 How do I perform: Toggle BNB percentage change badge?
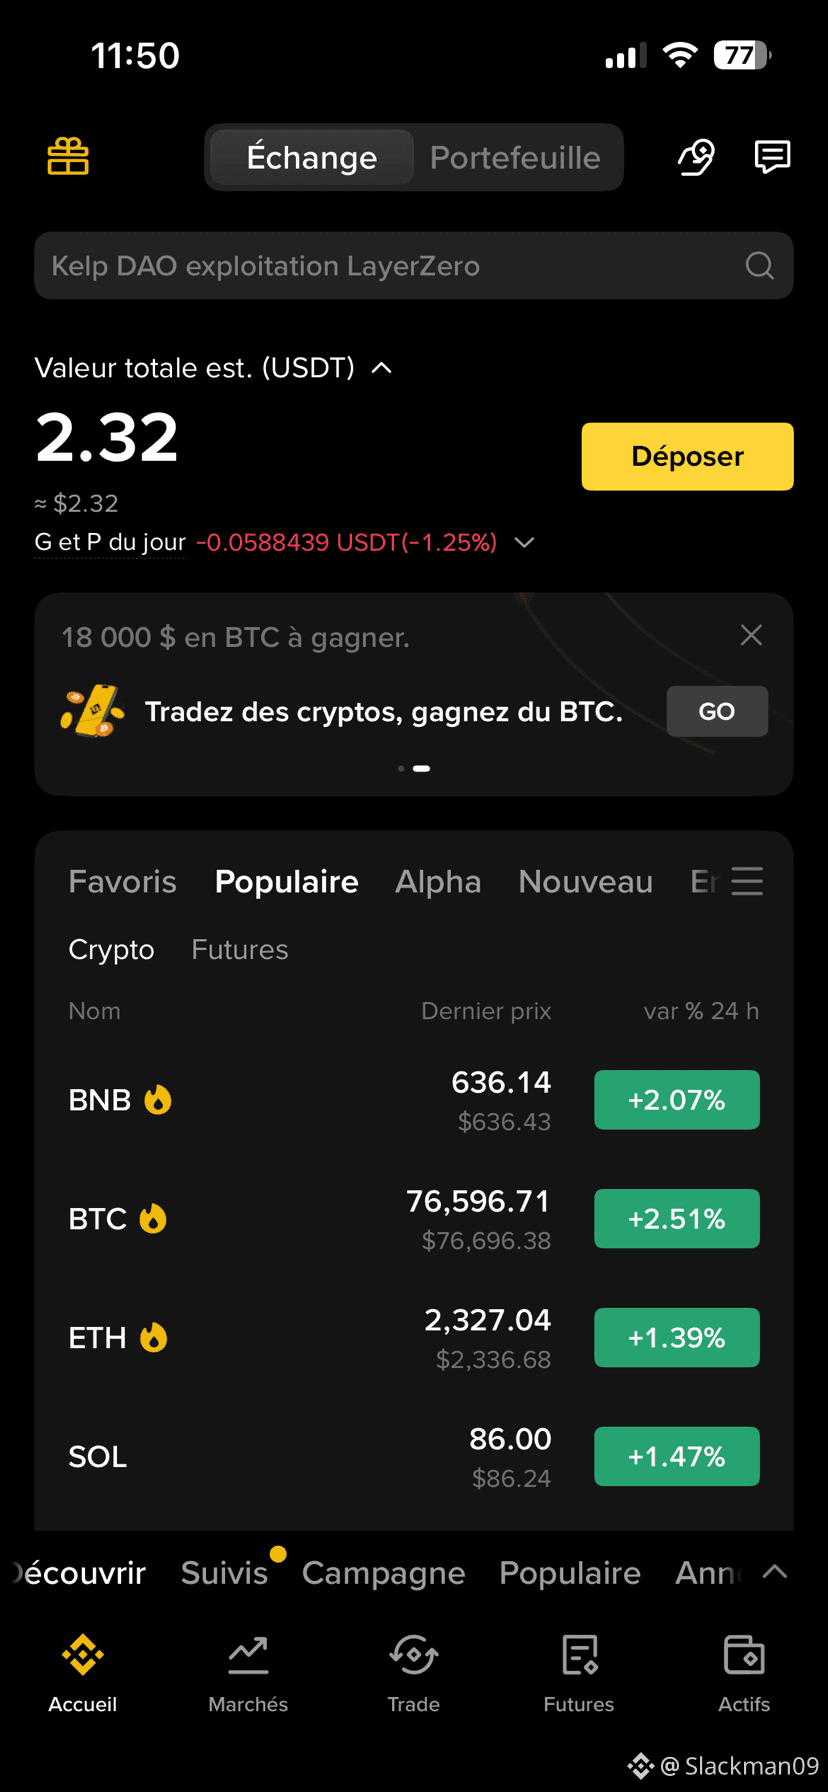[x=677, y=1100]
